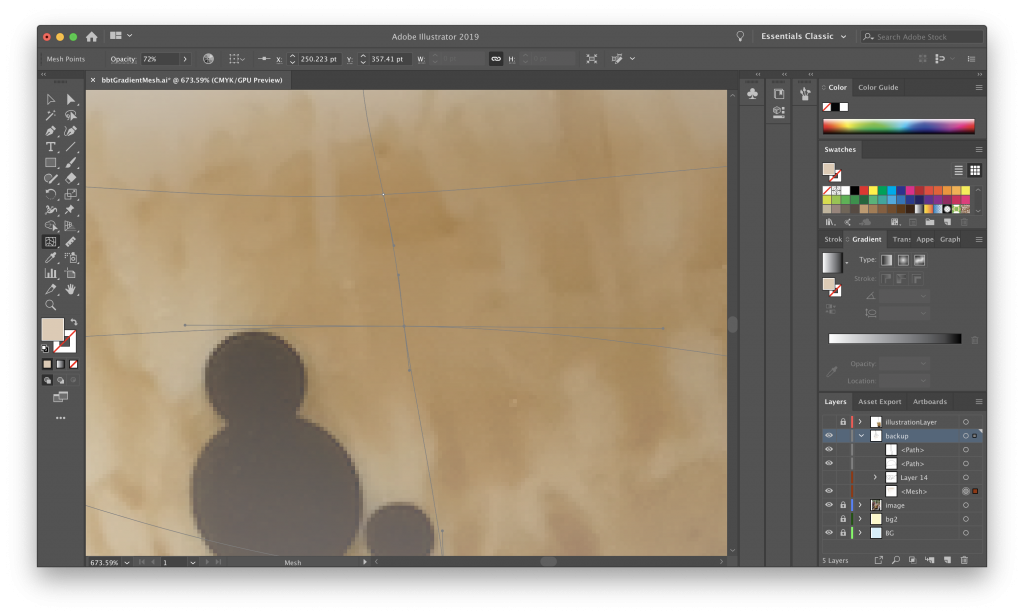Unlock the image layer
This screenshot has height=616, width=1024.
pos(842,505)
